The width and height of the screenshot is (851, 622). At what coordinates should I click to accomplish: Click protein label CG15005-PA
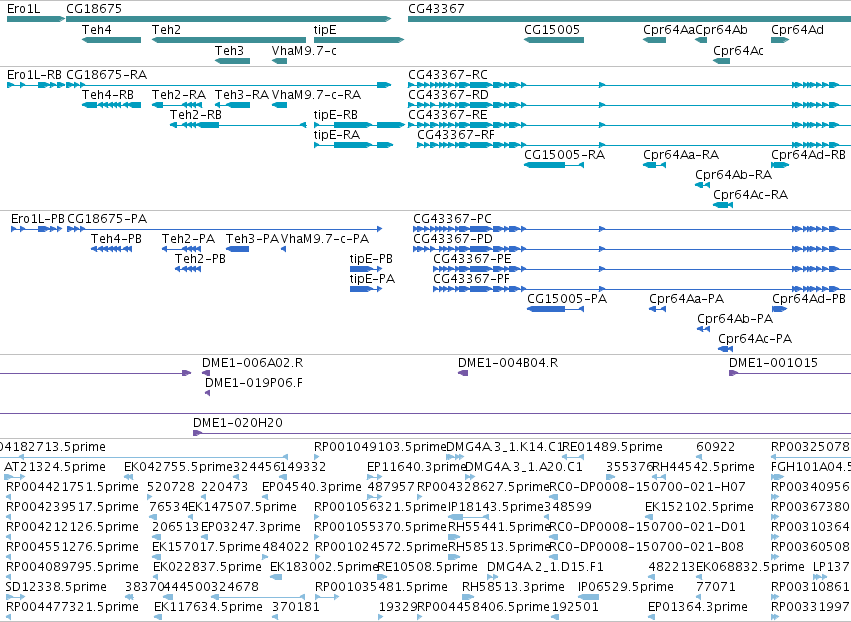tap(567, 299)
